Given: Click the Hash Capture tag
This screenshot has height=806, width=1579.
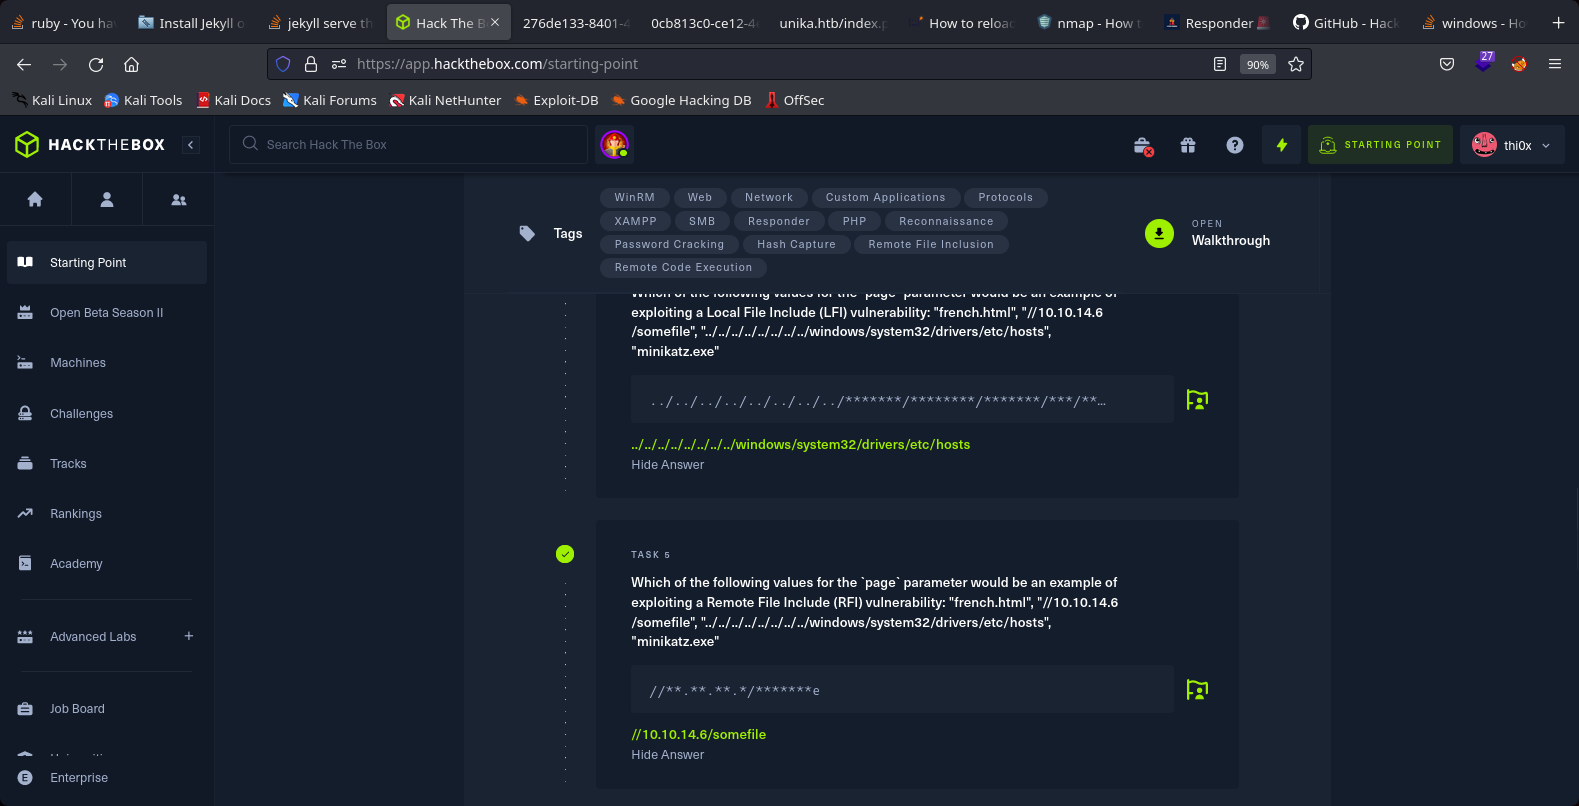Looking at the screenshot, I should click(797, 244).
